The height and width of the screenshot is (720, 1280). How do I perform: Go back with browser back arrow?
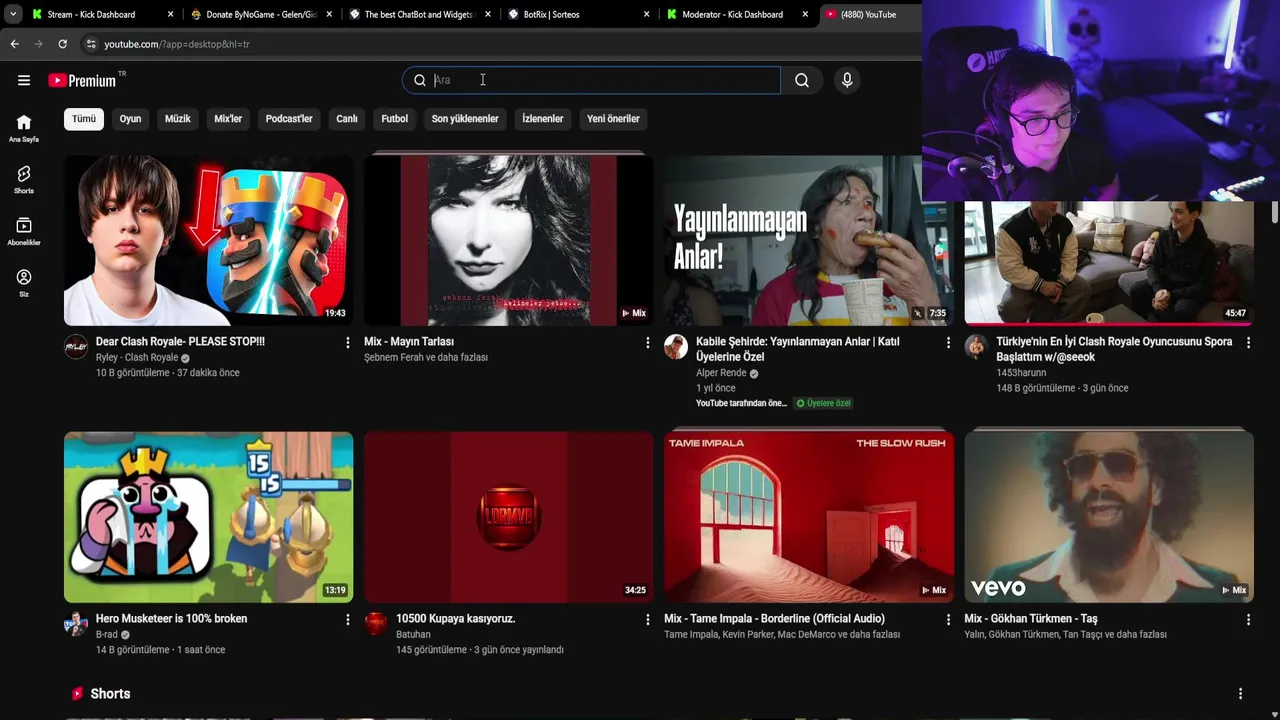(x=14, y=44)
